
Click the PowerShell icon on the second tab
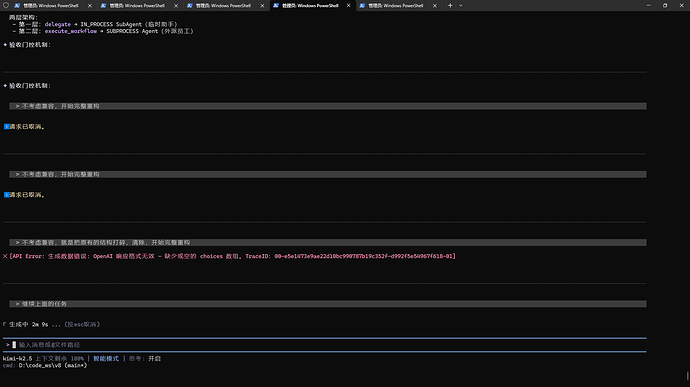(103, 6)
